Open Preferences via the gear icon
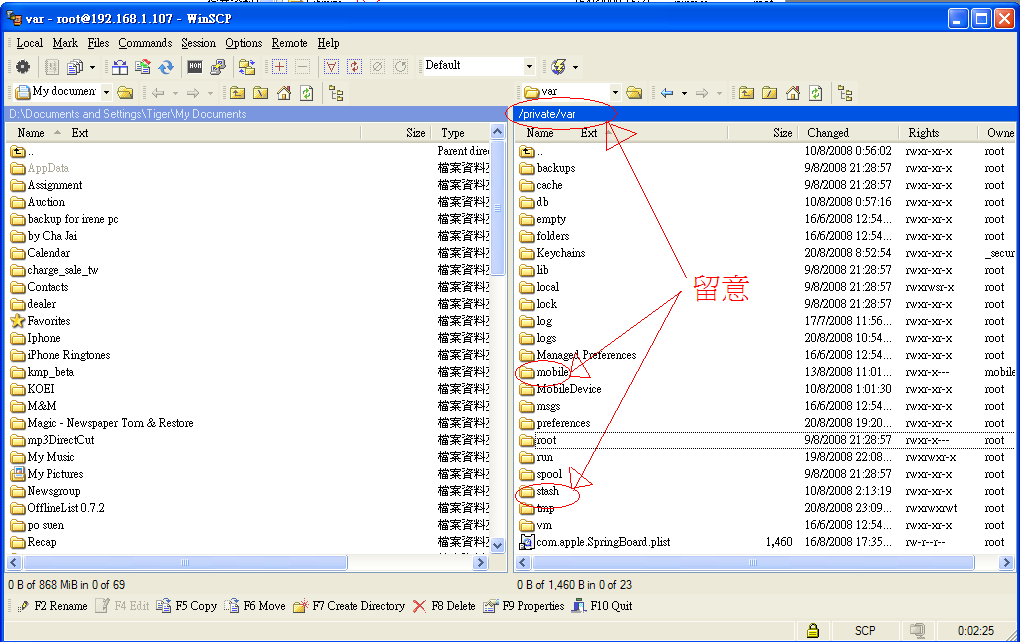Screen dimensions: 1020x642 (x=22, y=67)
